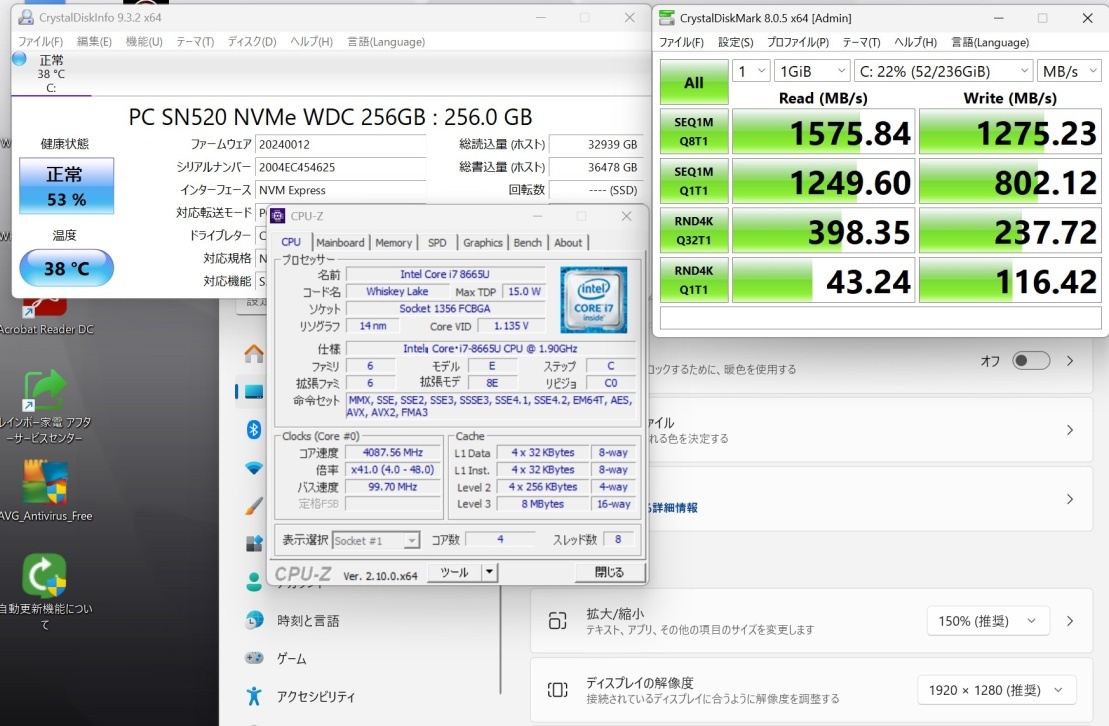The height and width of the screenshot is (726, 1109).
Task: Expand the night light settings chevron
Action: click(1070, 361)
